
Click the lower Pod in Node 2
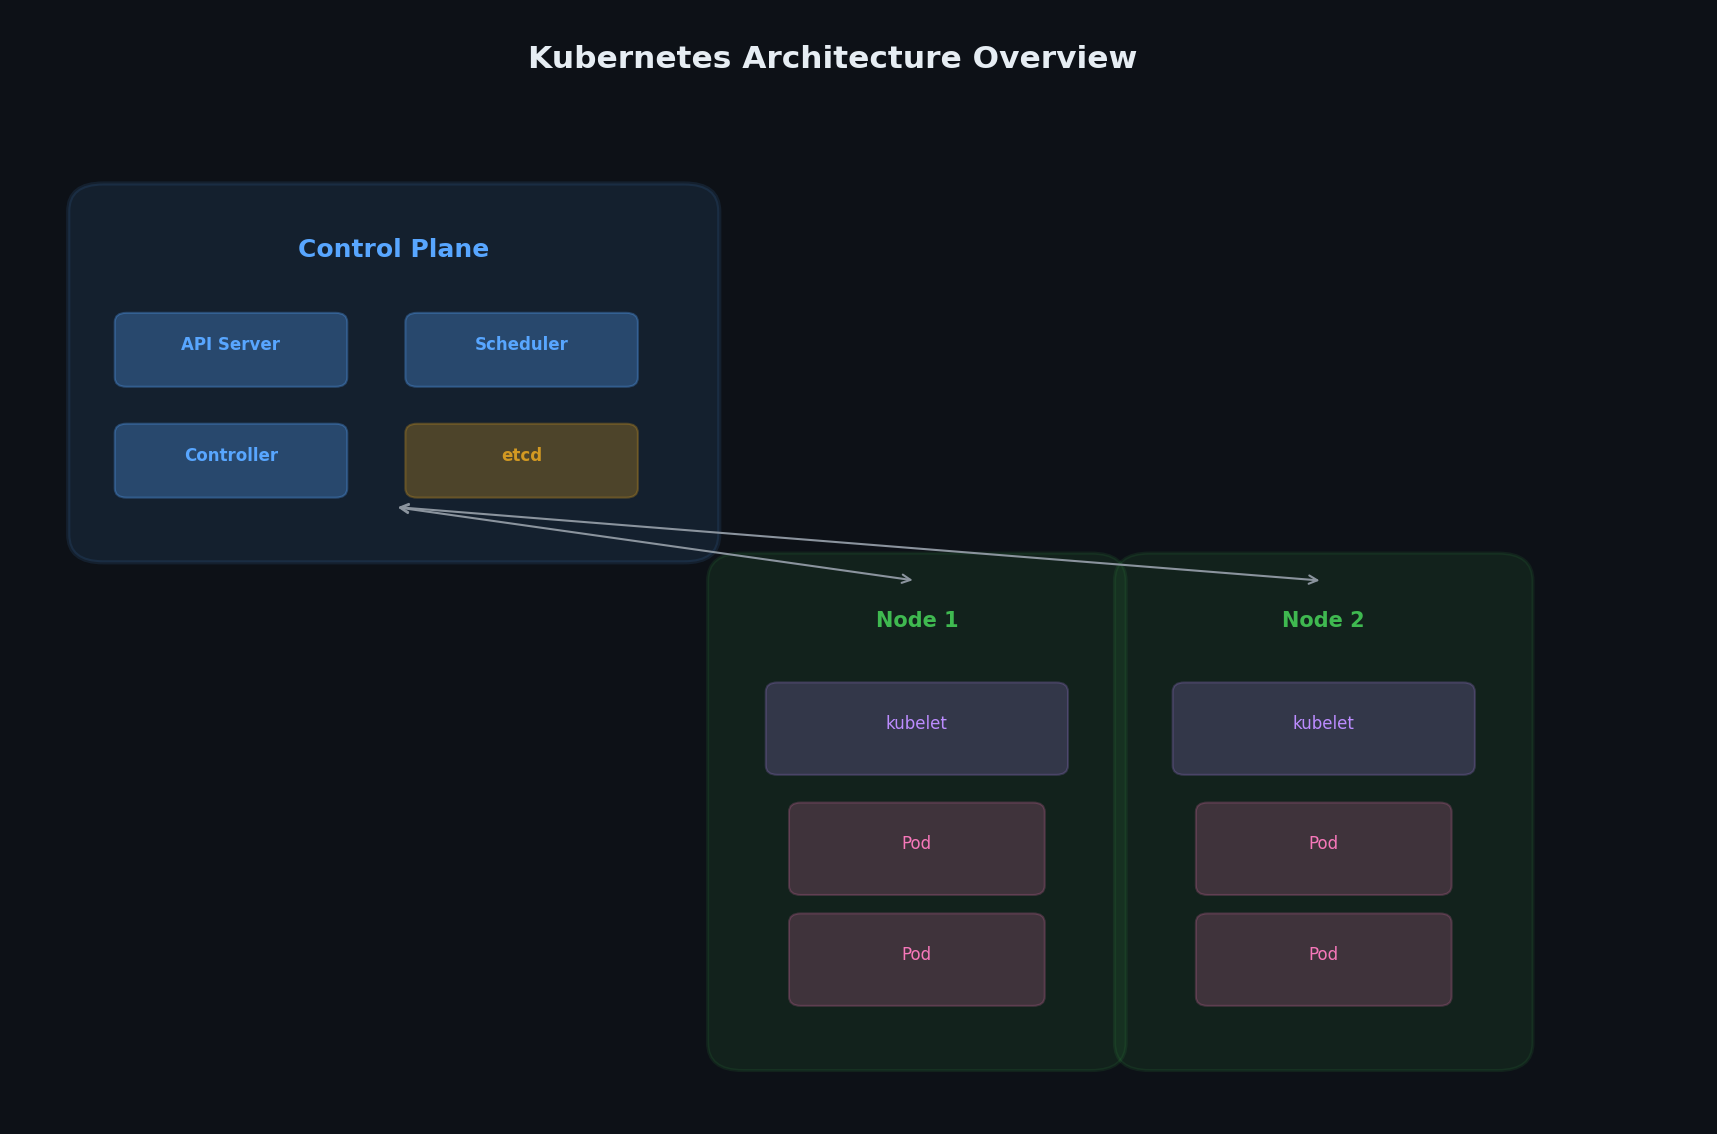(x=1323, y=960)
